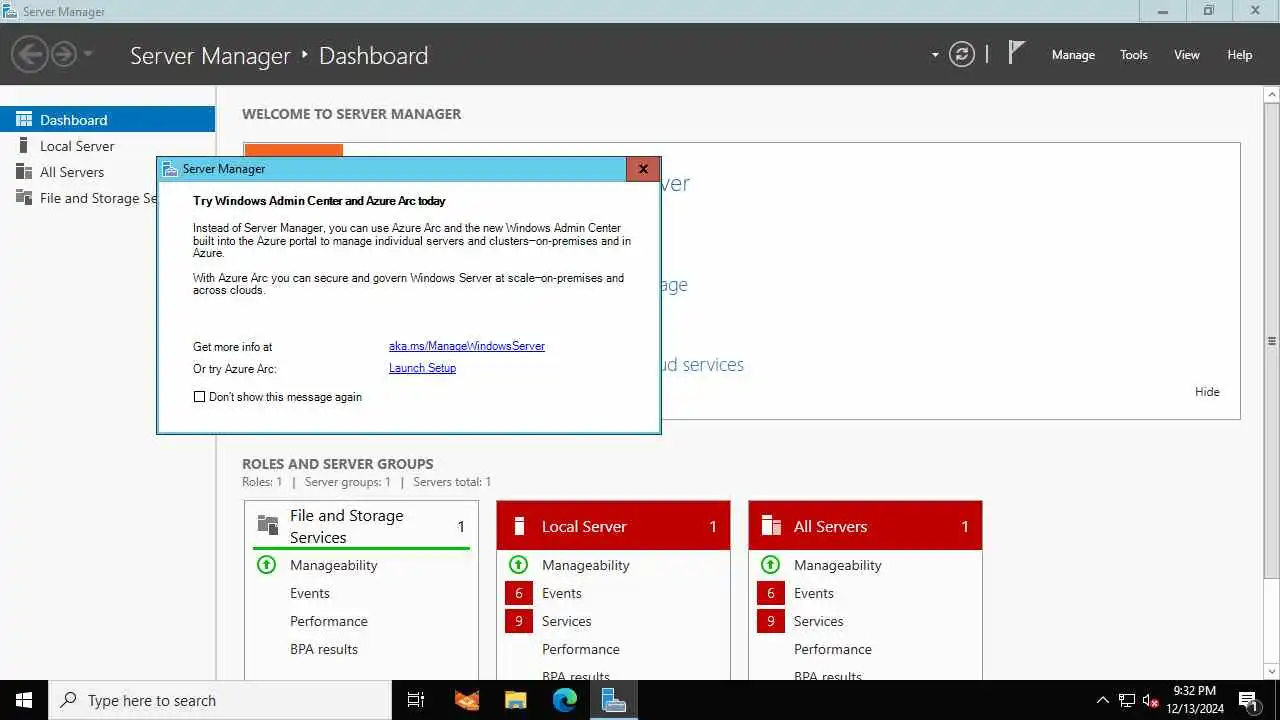Click the forward navigation arrow

pyautogui.click(x=63, y=54)
